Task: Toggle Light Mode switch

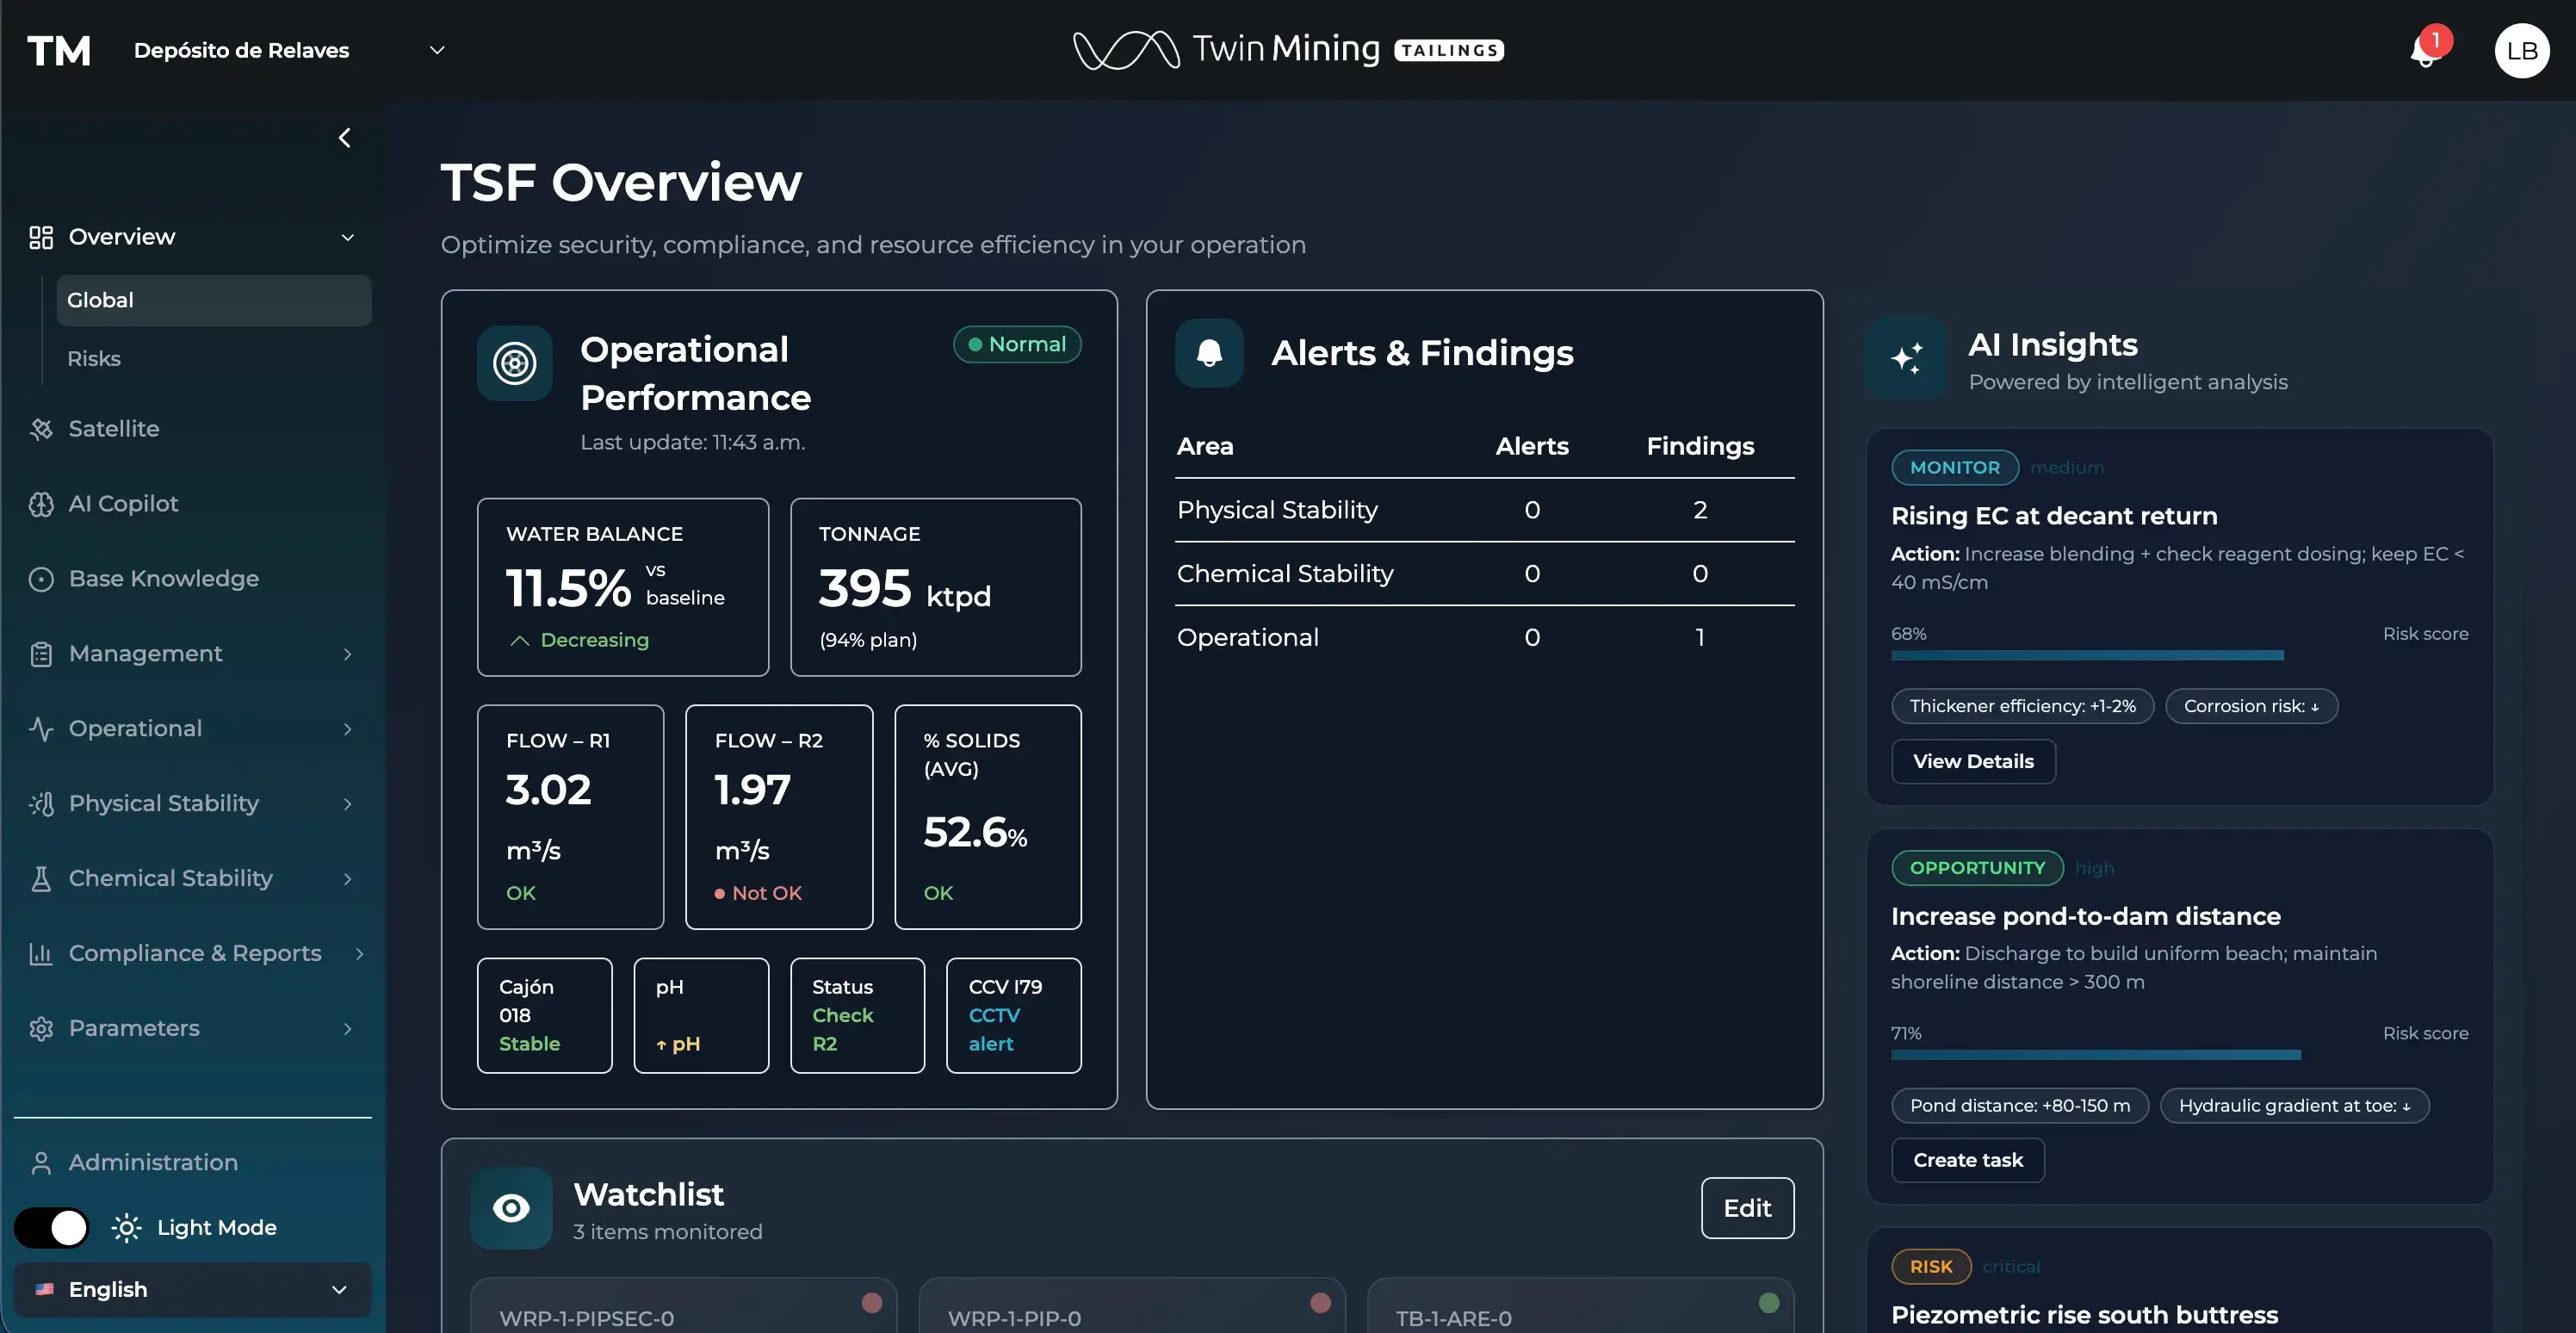Action: 51,1227
